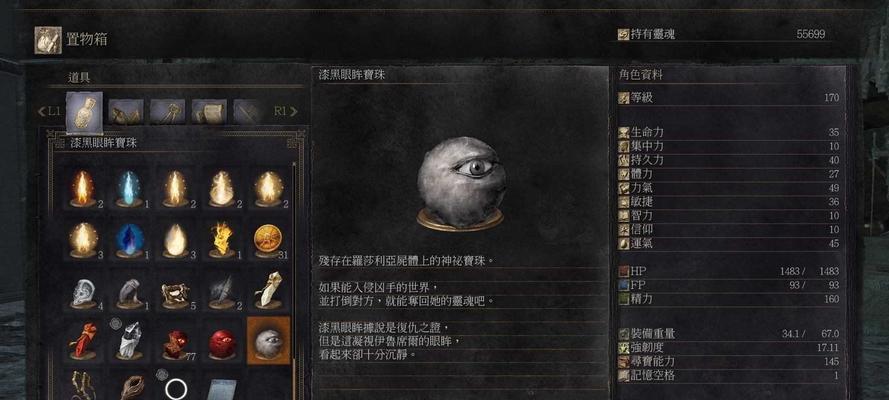Image resolution: width=889 pixels, height=400 pixels.
Task: Open the scroll-shaped category tab
Action: tap(209, 112)
